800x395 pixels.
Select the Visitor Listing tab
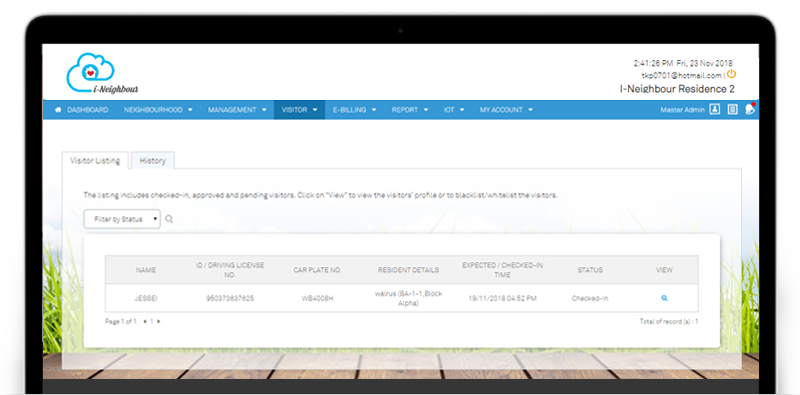pyautogui.click(x=95, y=160)
